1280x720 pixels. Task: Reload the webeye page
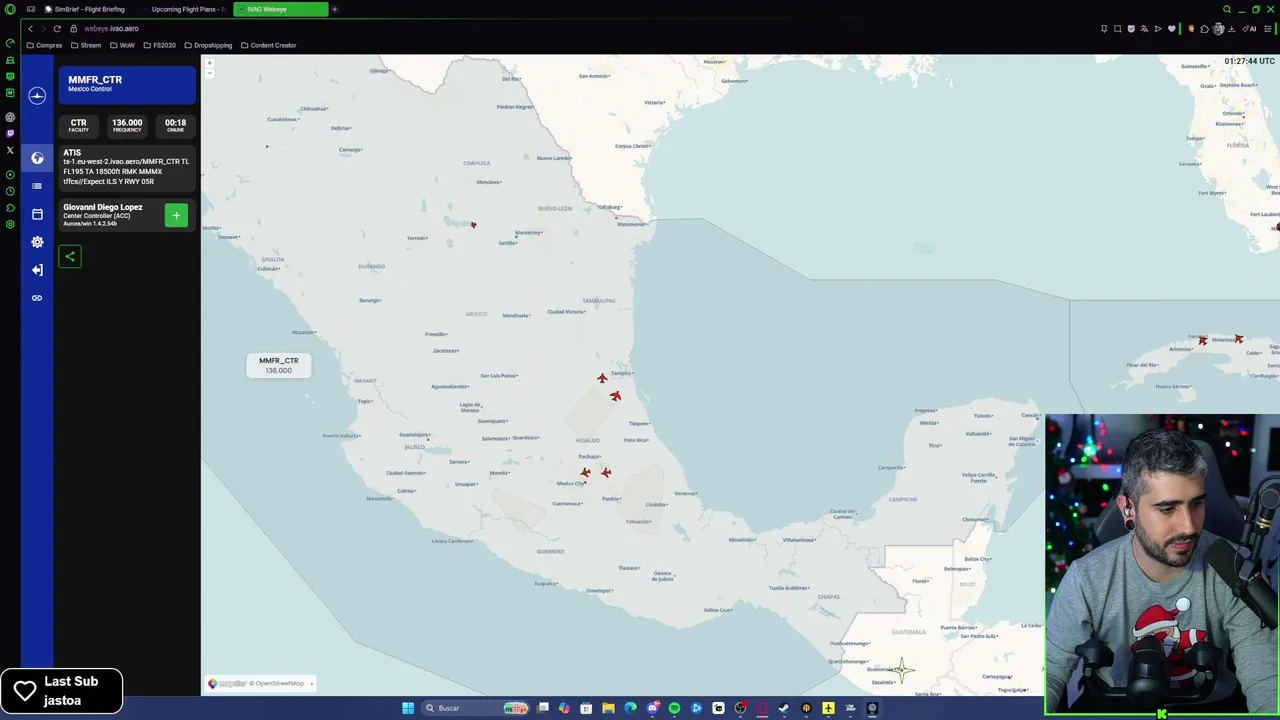click(x=57, y=28)
